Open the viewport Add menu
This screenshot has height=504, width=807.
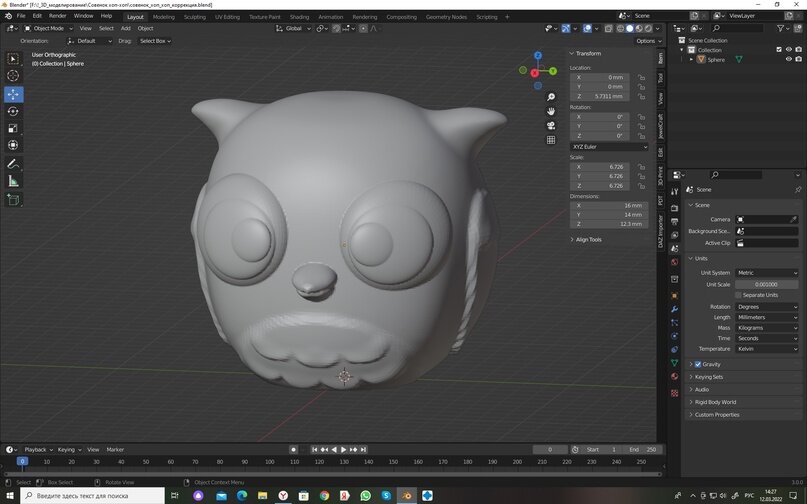[x=126, y=28]
